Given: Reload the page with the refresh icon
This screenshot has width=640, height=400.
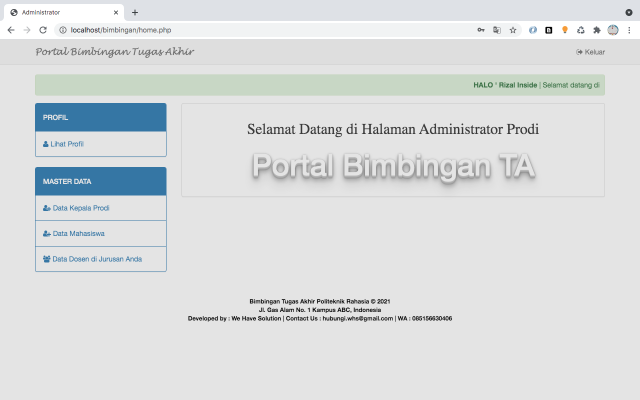Looking at the screenshot, I should point(43,30).
